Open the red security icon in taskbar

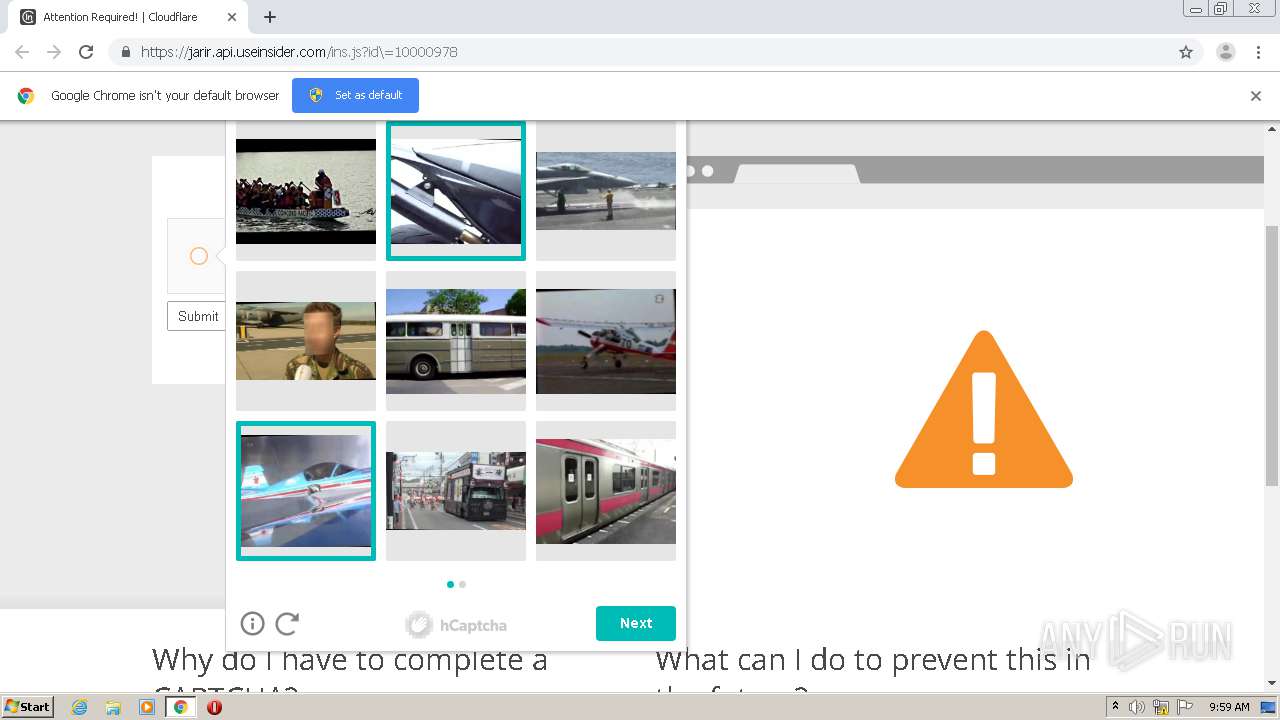coord(214,707)
